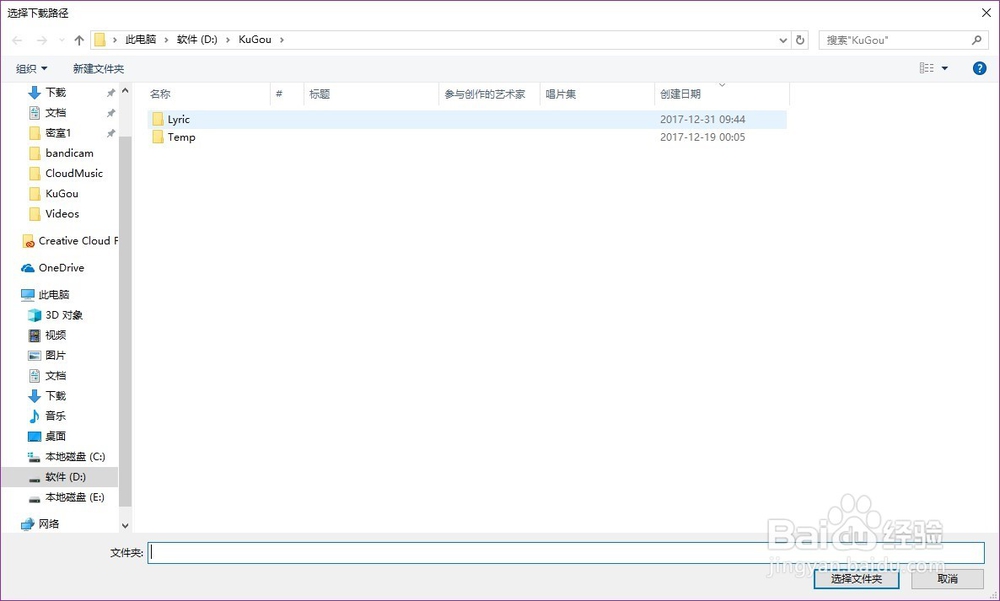Select 本地磁盘 (C:) drive

(x=75, y=457)
